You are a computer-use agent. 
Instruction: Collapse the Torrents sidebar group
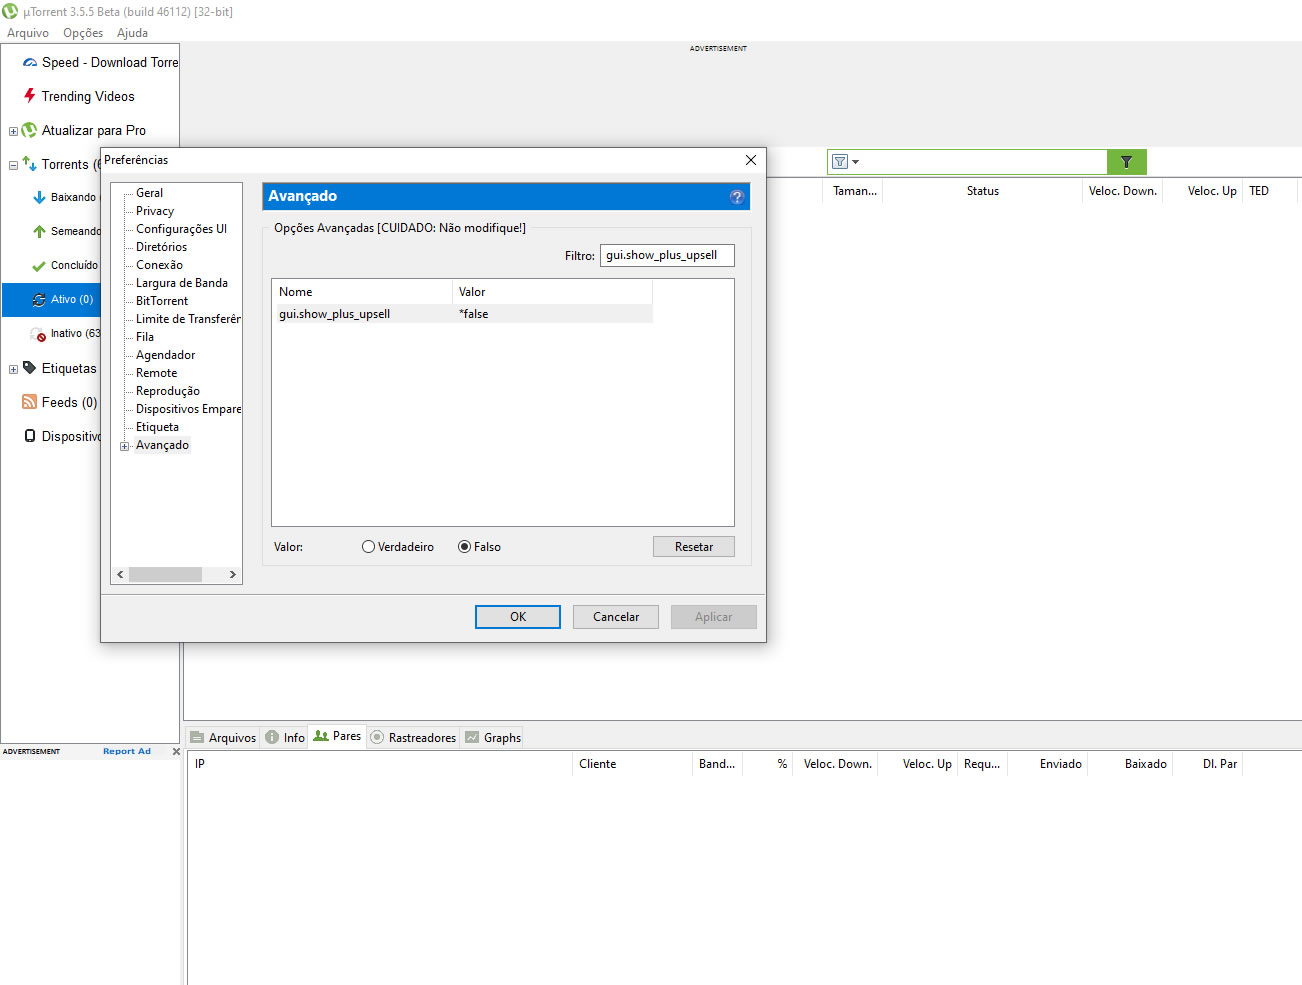tap(13, 165)
